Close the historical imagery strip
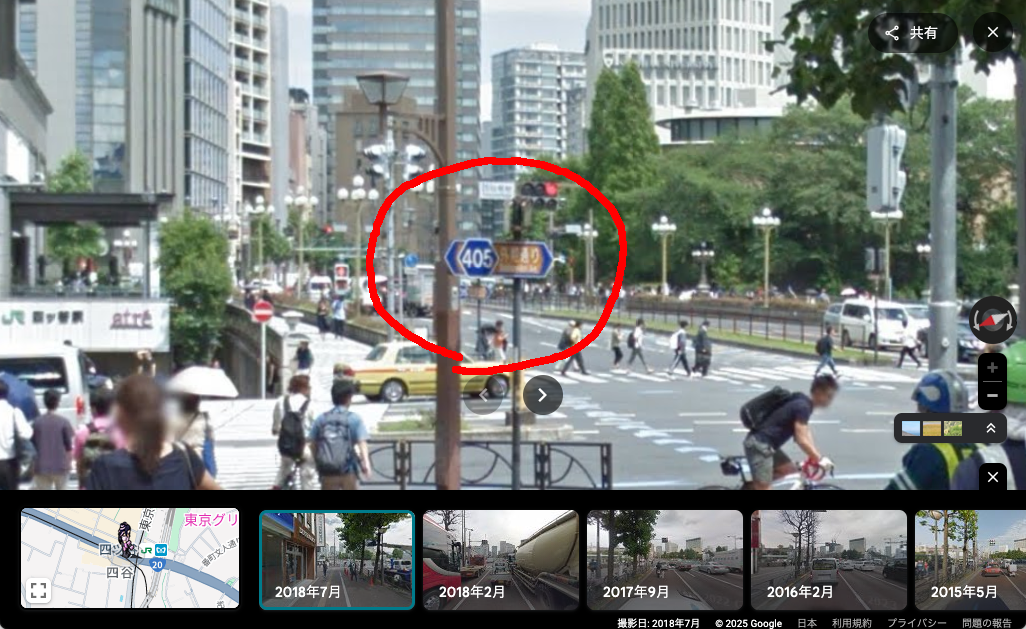Image resolution: width=1026 pixels, height=629 pixels. tap(992, 477)
